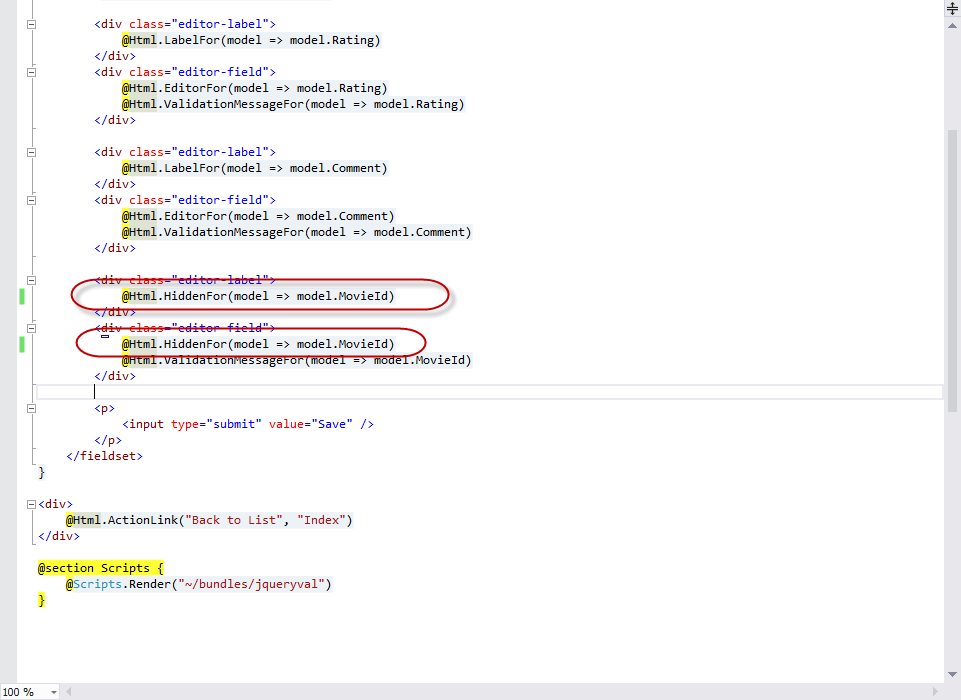Collapse the Comment editor-field div block
Image resolution: width=961 pixels, height=700 pixels.
point(31,200)
